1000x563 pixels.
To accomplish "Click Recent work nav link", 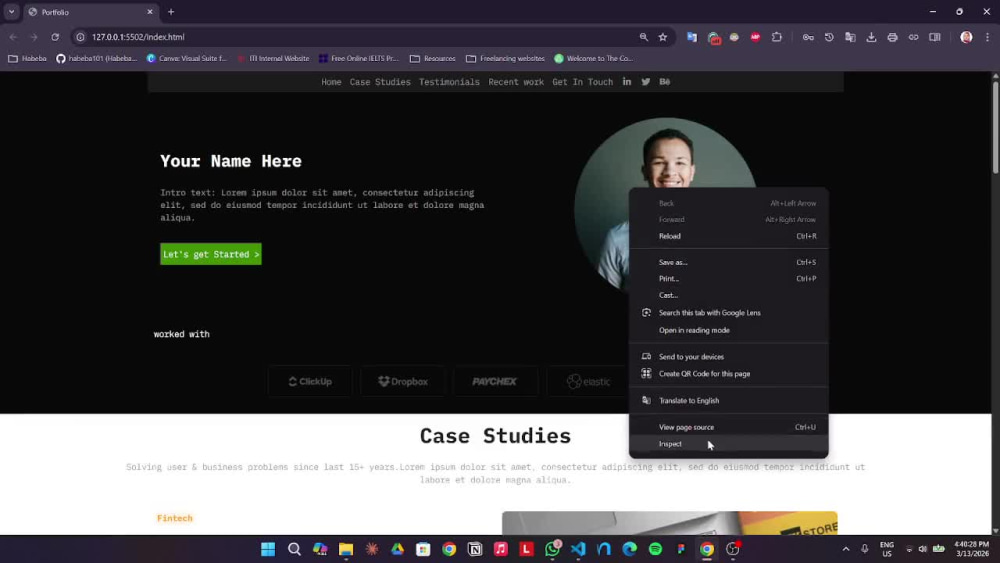I will [516, 82].
